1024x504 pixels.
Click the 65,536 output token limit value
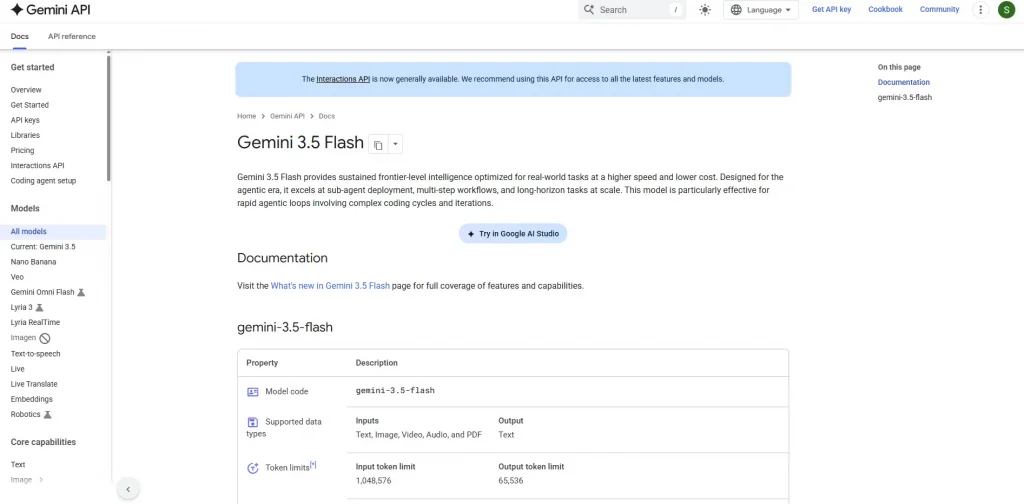(x=511, y=480)
